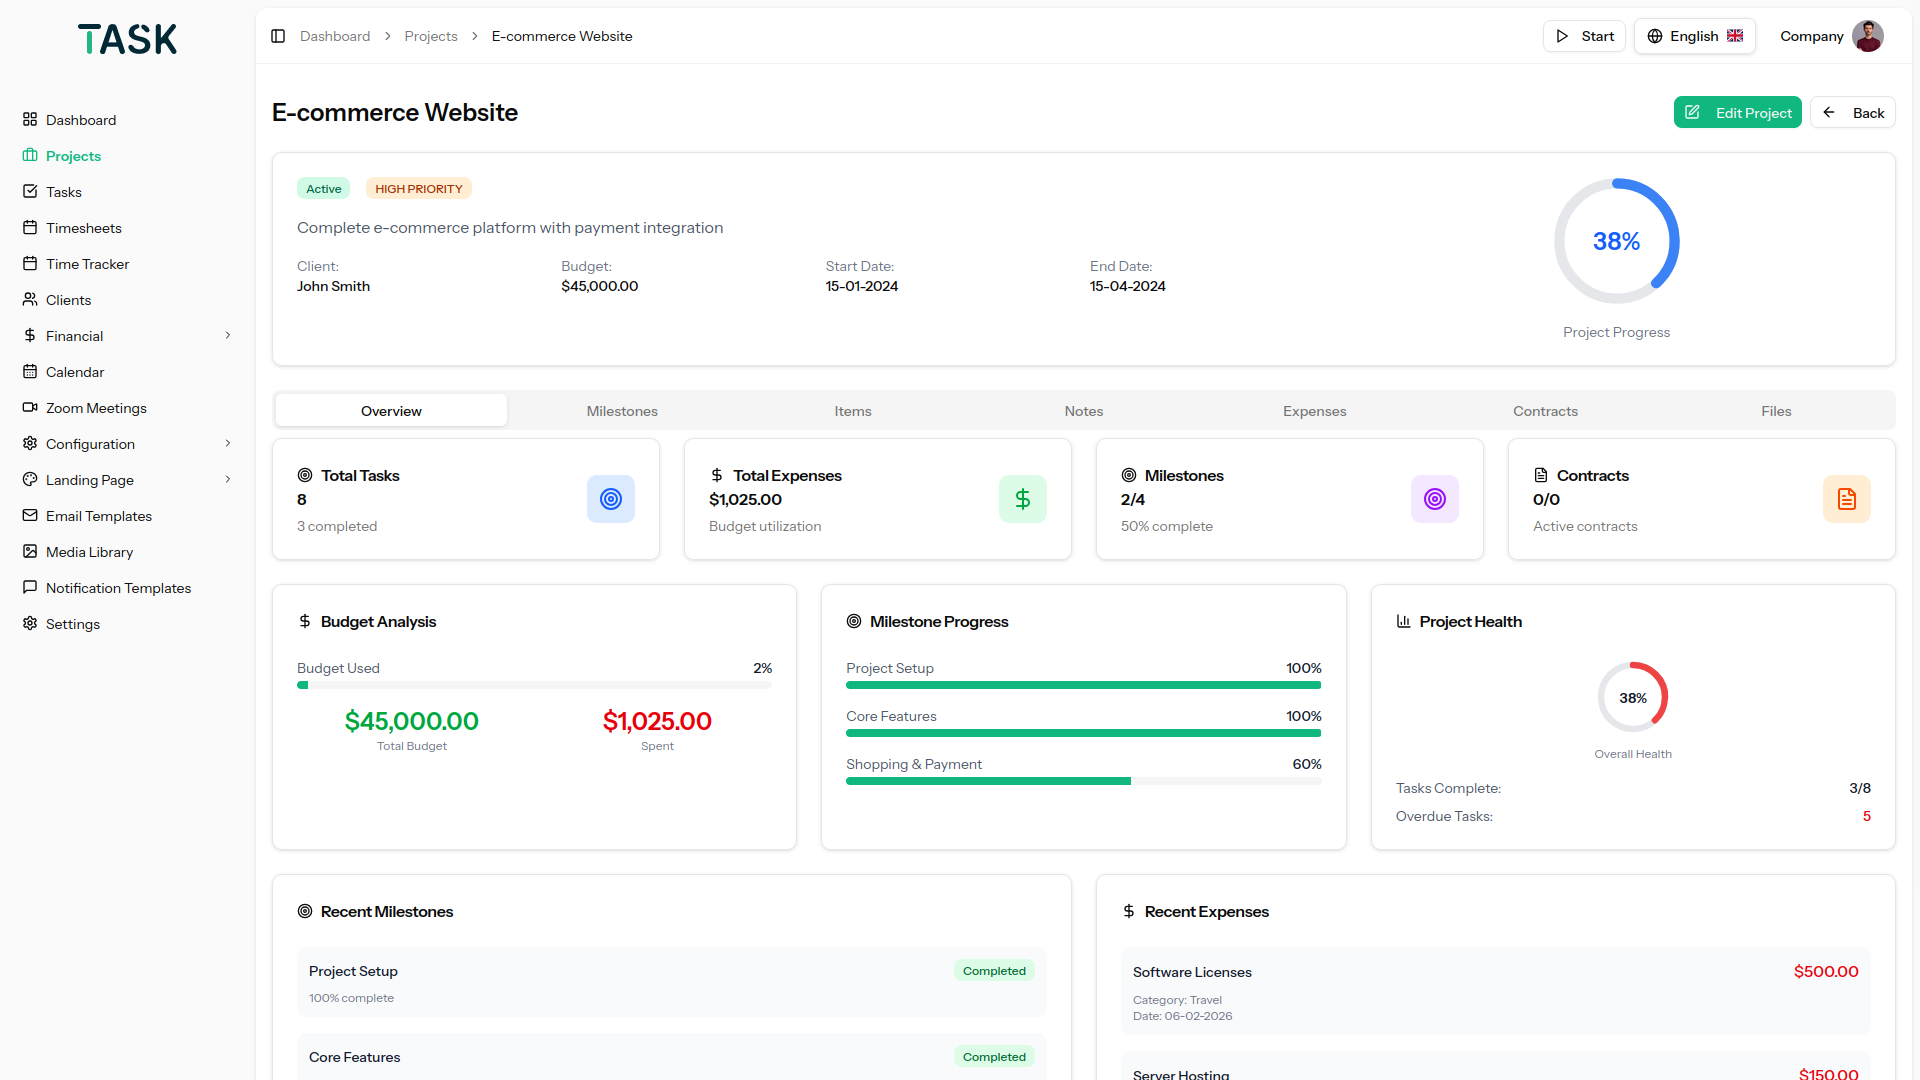Click the Shopping & Payment progress bar
This screenshot has height=1080, width=1920.
point(1083,781)
